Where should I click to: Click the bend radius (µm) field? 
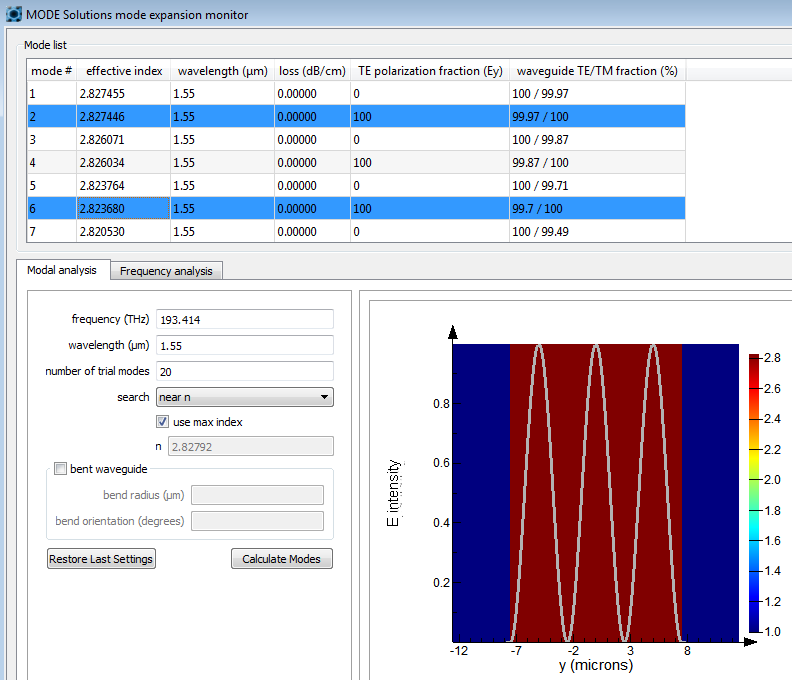tap(257, 495)
